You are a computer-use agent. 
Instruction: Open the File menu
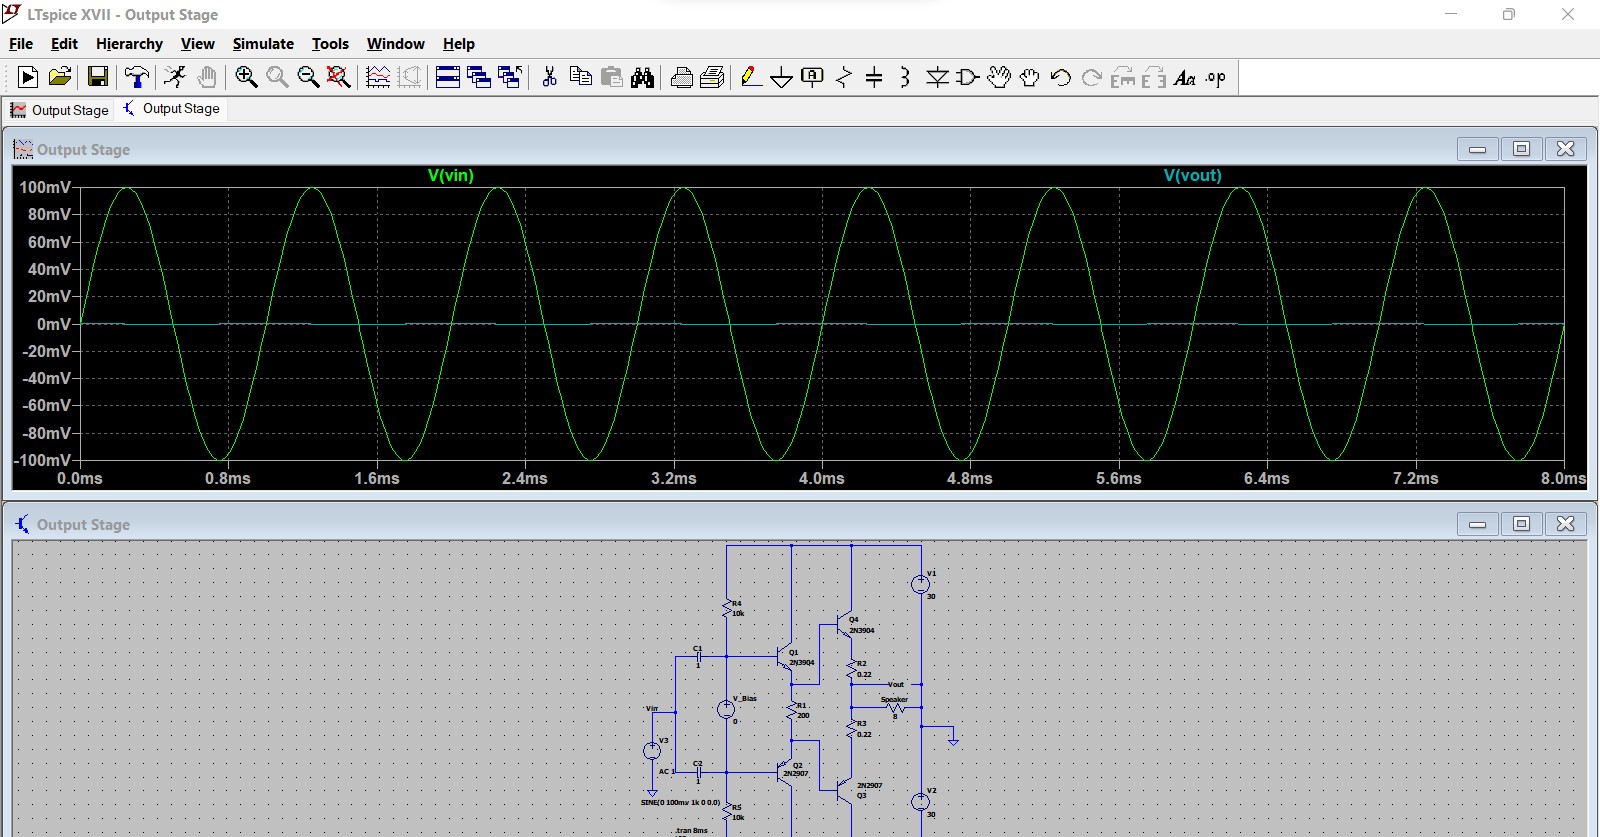pyautogui.click(x=21, y=44)
